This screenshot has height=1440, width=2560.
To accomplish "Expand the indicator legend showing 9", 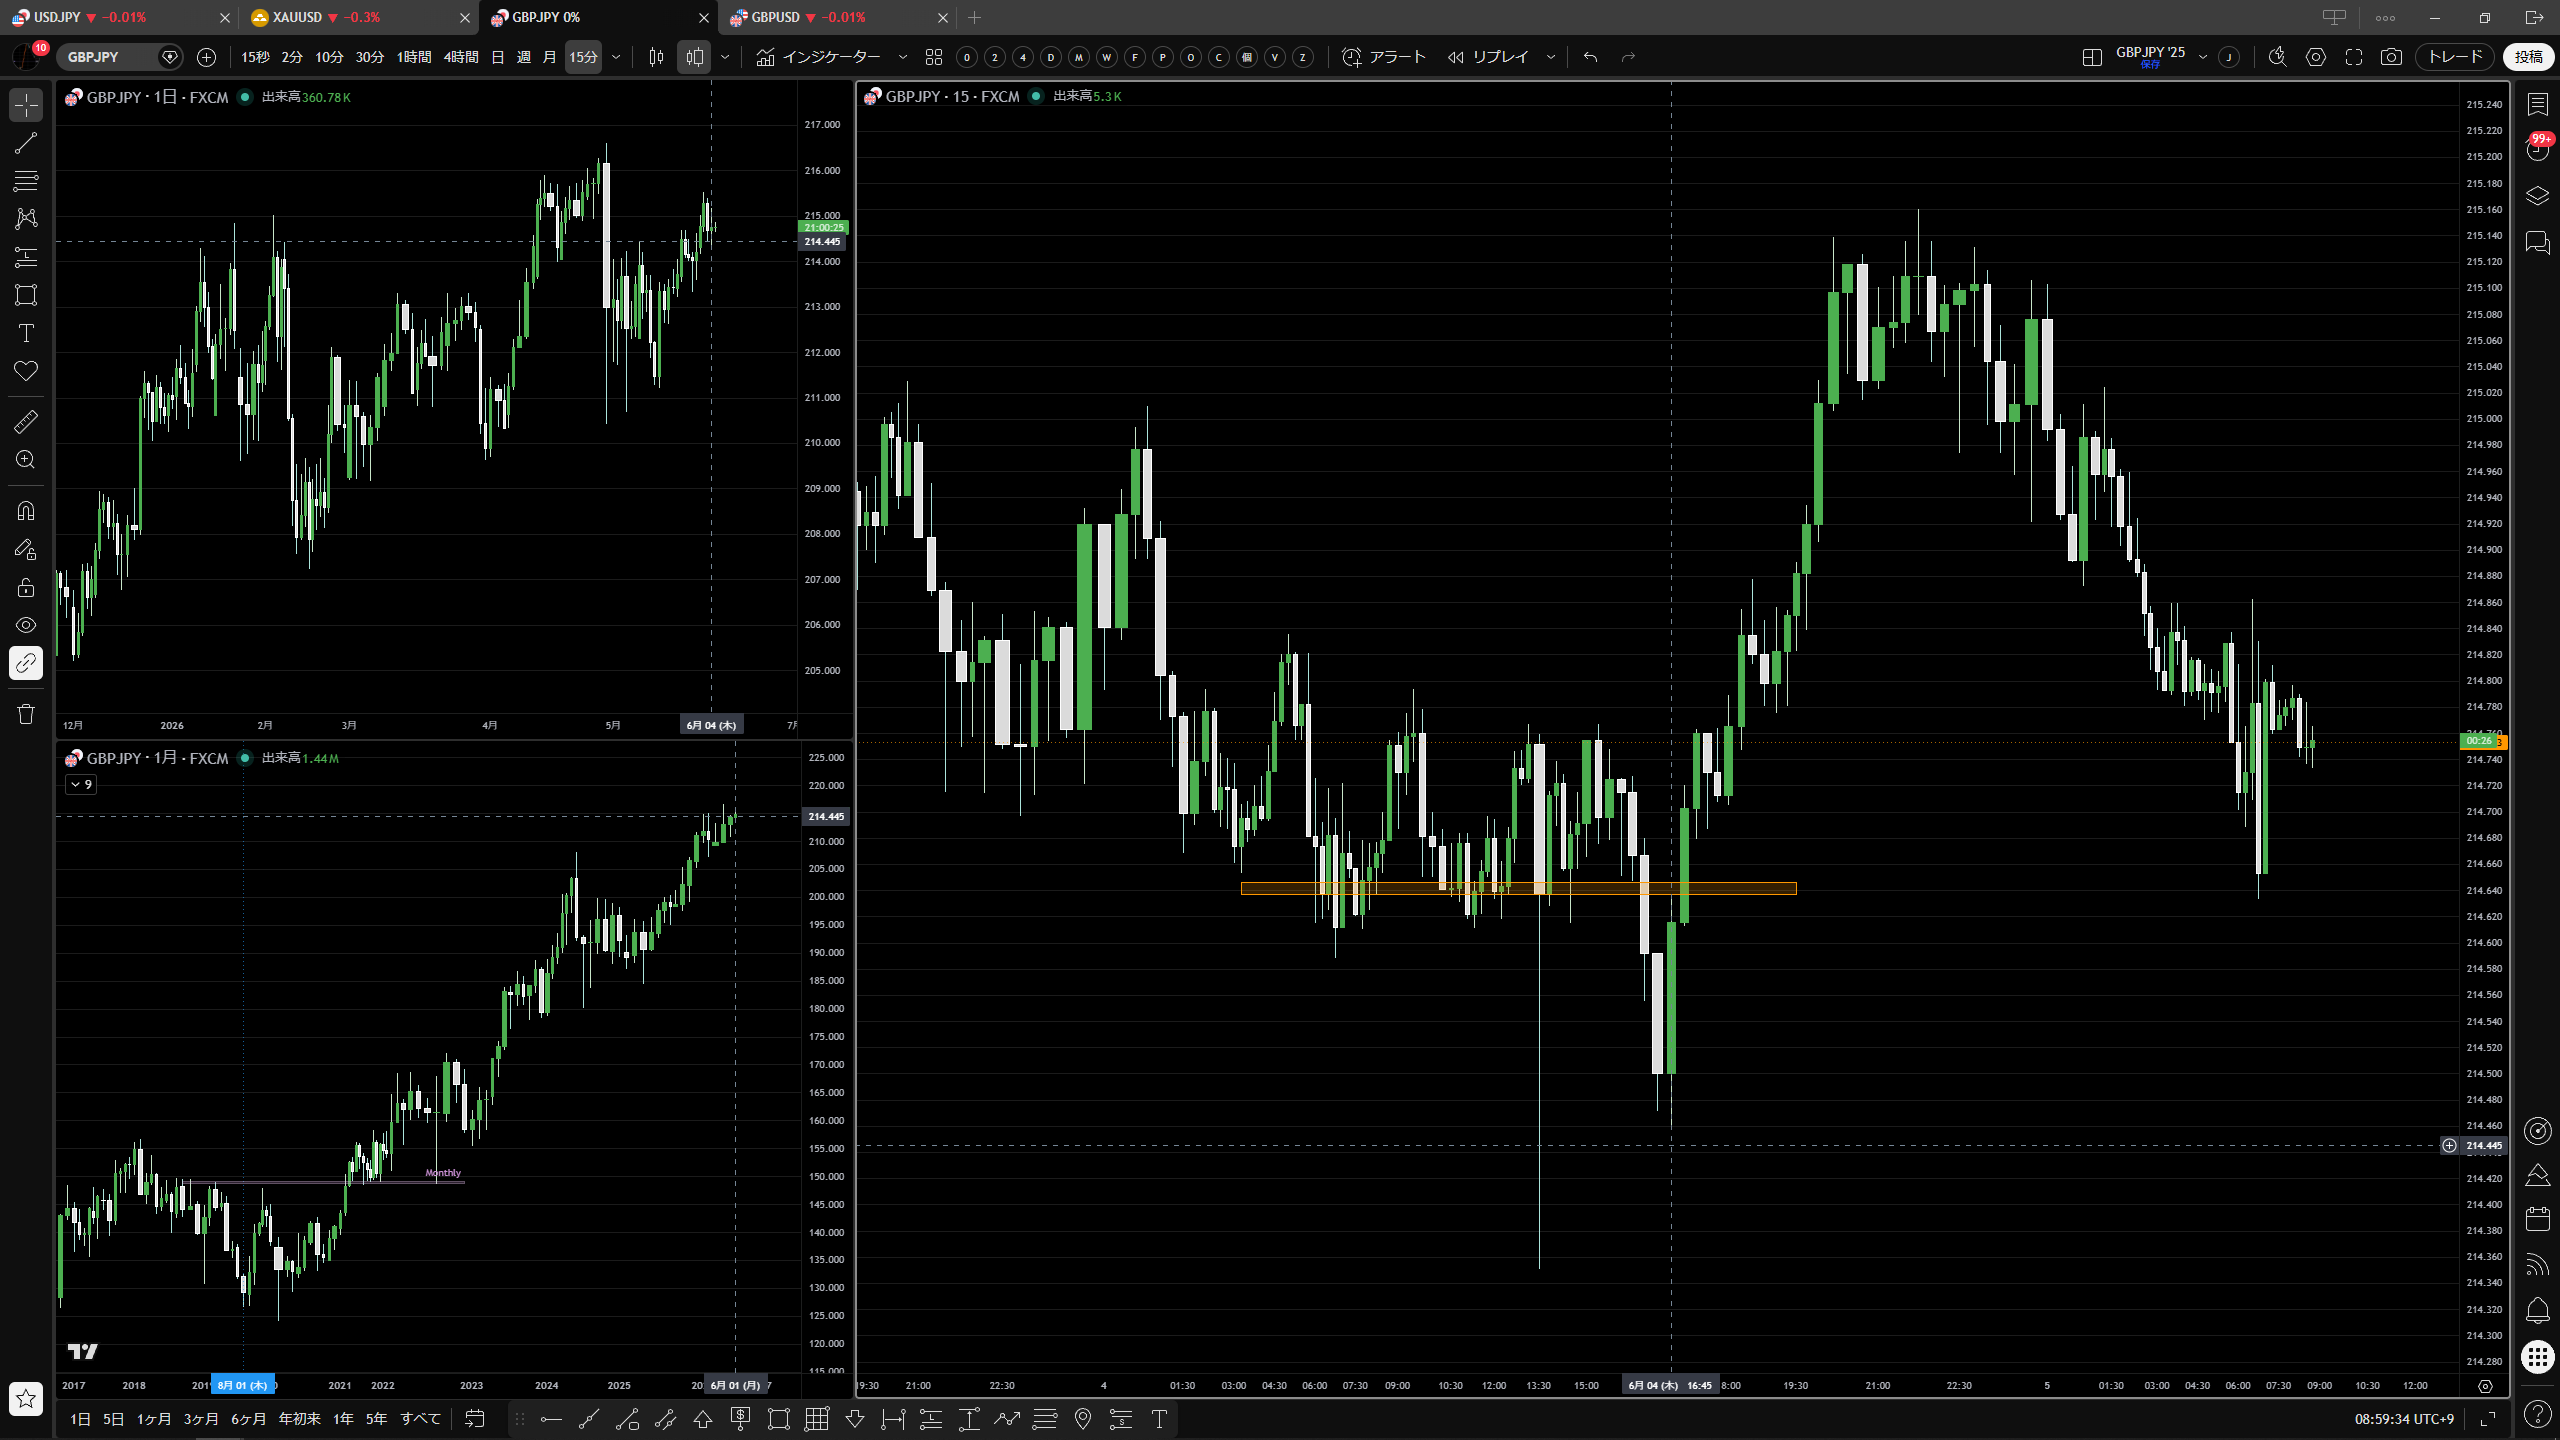I will [81, 785].
